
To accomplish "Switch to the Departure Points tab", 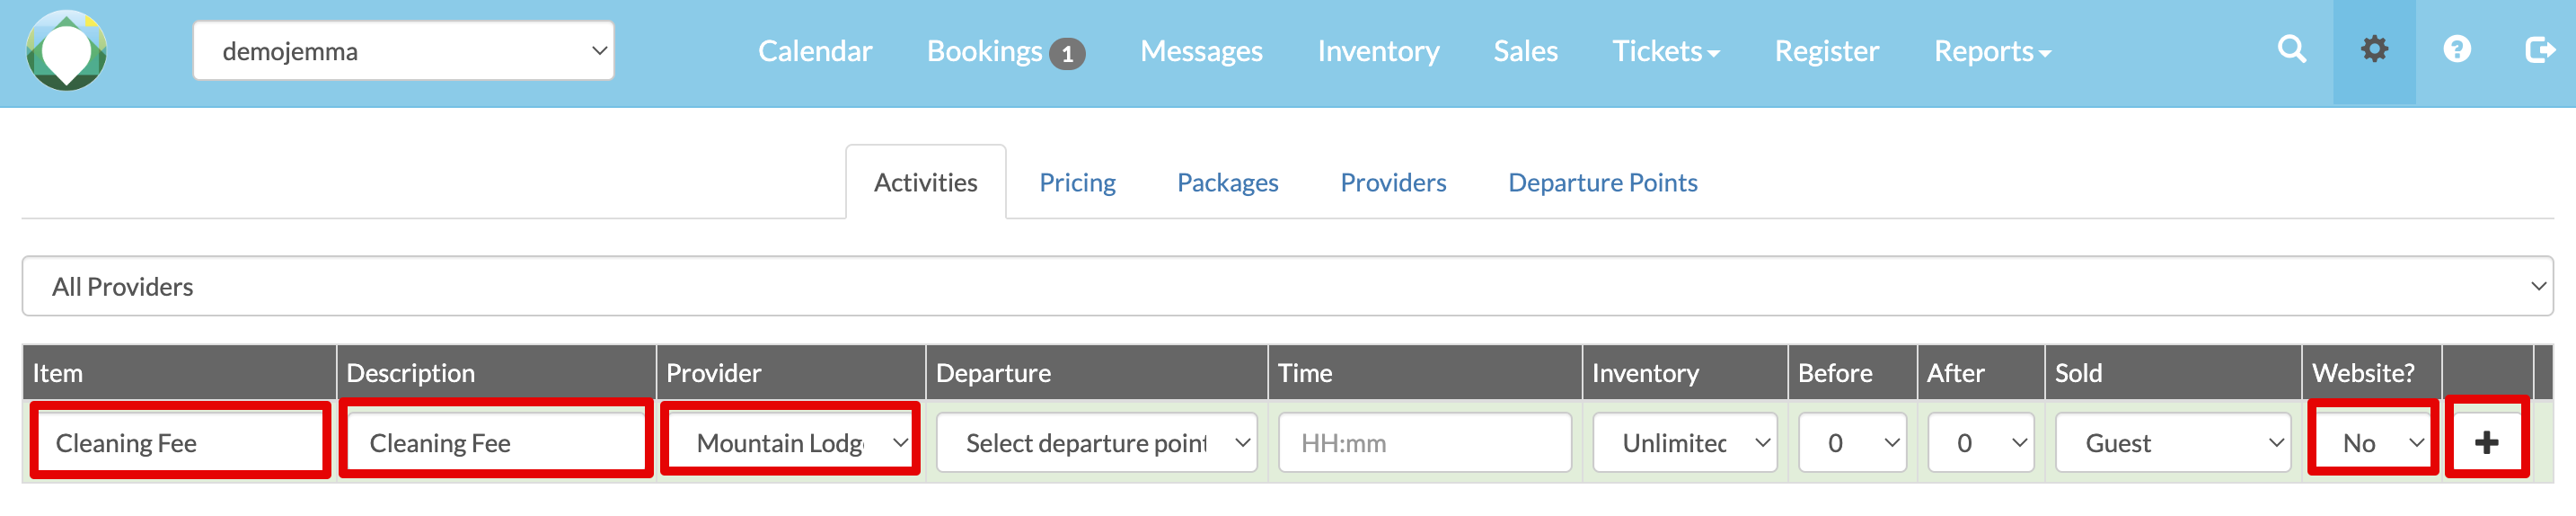I will (x=1602, y=183).
